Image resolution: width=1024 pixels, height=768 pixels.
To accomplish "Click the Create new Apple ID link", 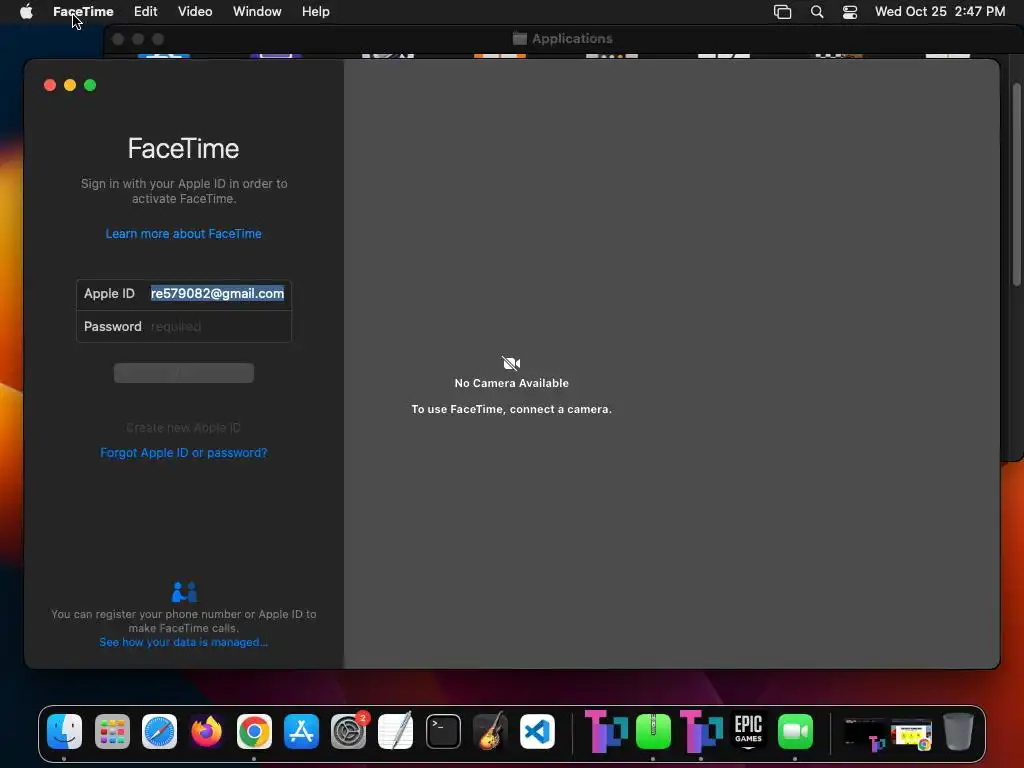I will coord(184,428).
